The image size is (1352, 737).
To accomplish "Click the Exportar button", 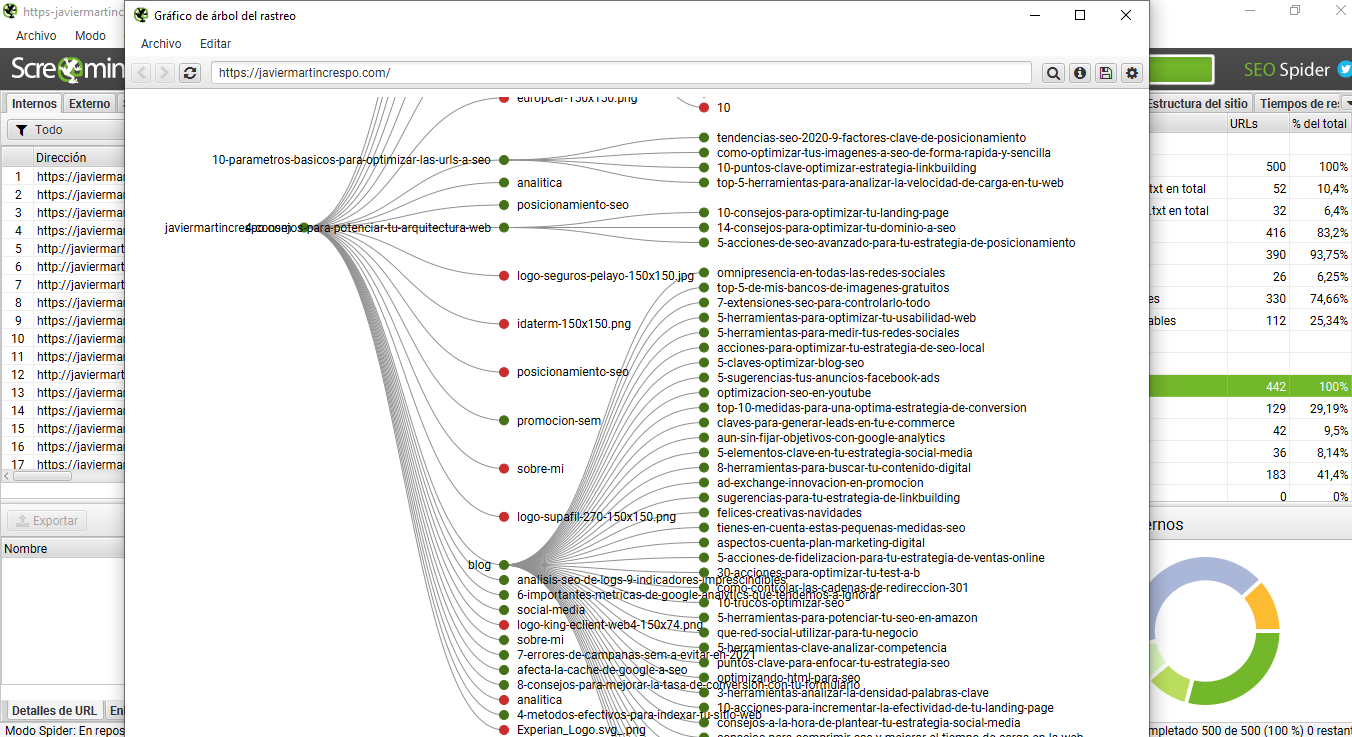I will point(47,521).
